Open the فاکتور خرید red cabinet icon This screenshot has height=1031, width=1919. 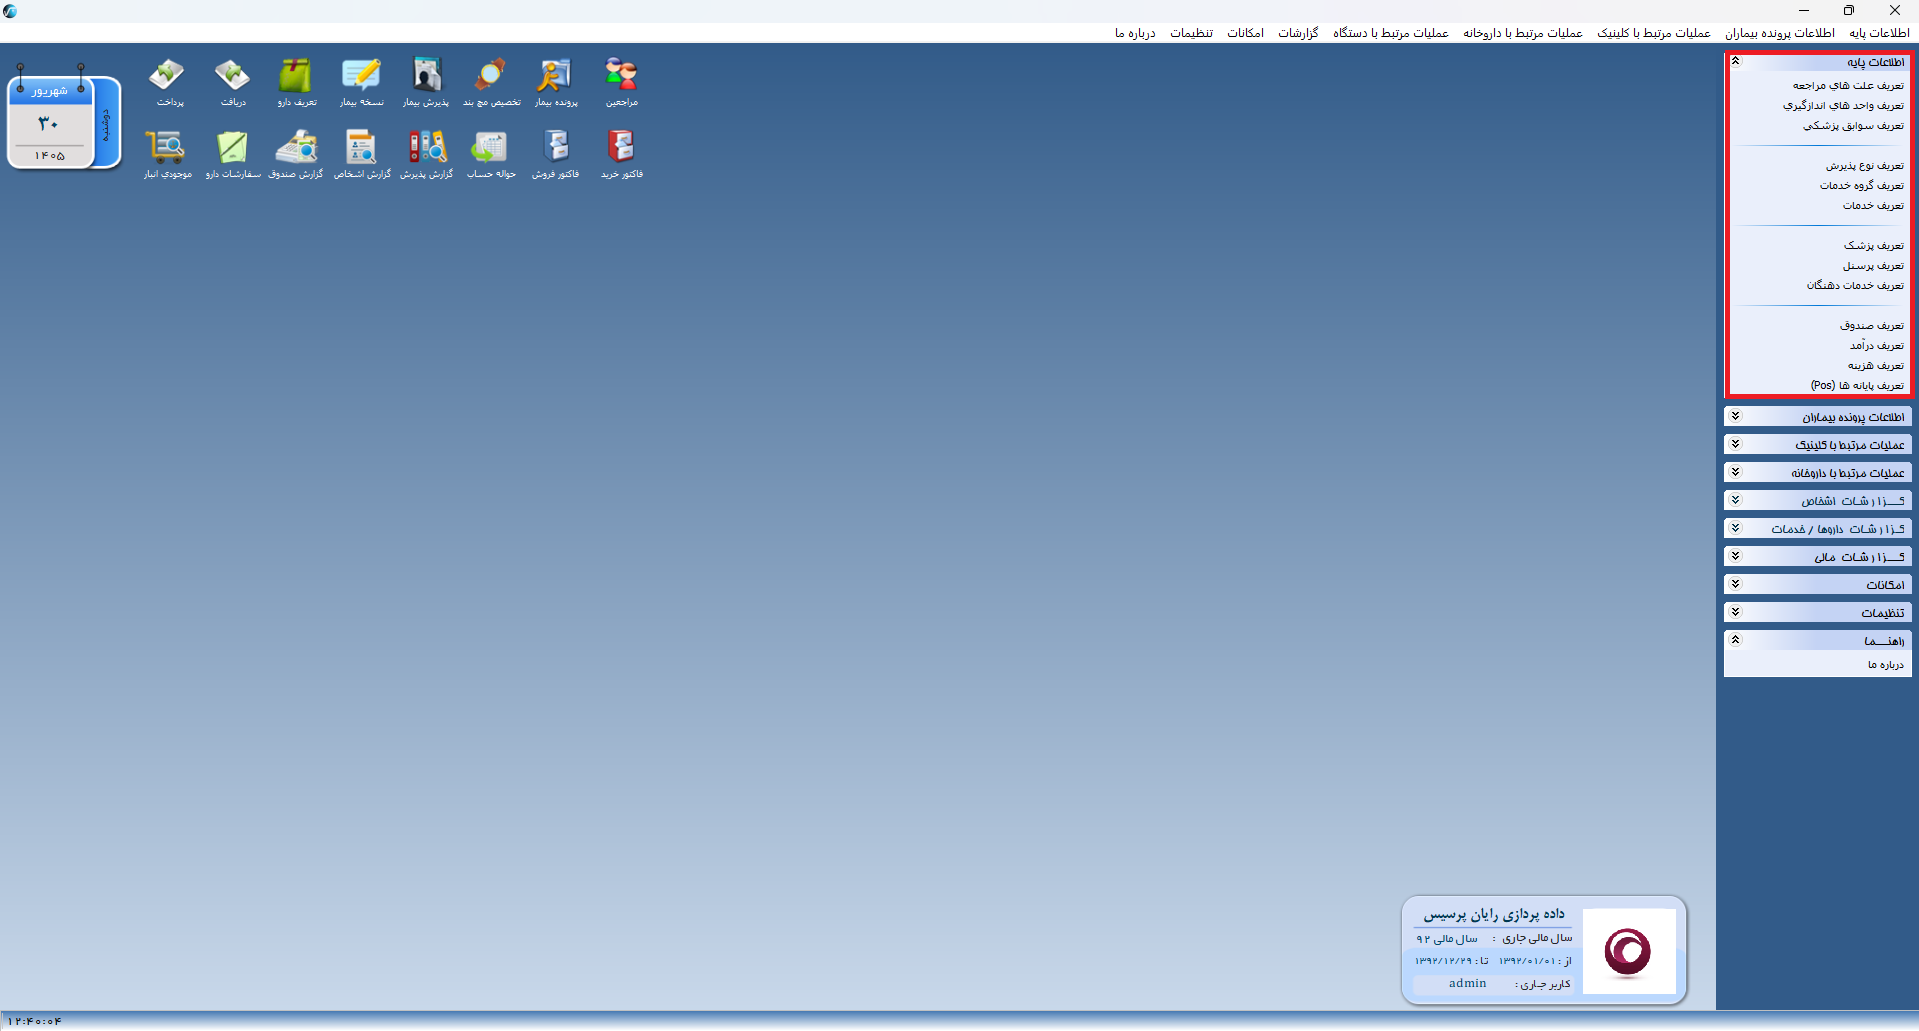621,153
